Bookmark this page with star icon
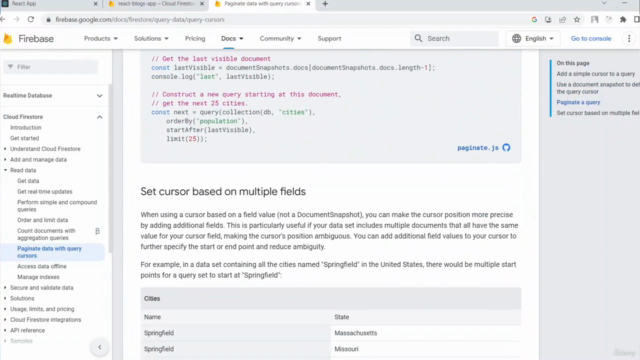Screen dimensions: 640x360 point(577,20)
